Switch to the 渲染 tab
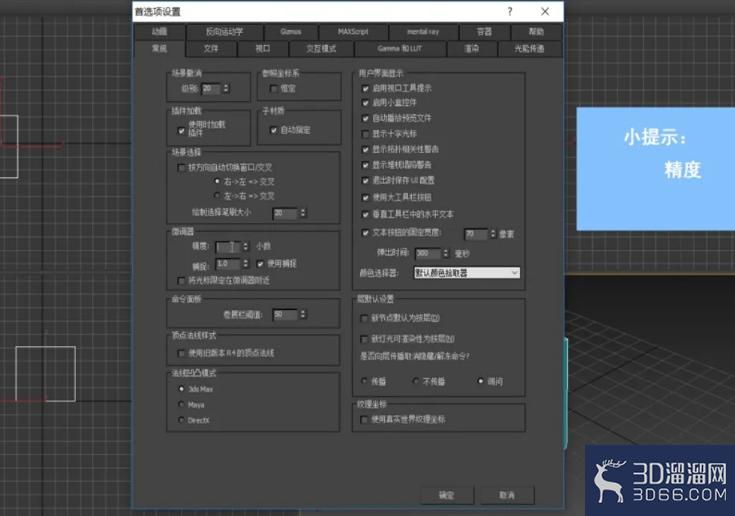 [x=472, y=49]
